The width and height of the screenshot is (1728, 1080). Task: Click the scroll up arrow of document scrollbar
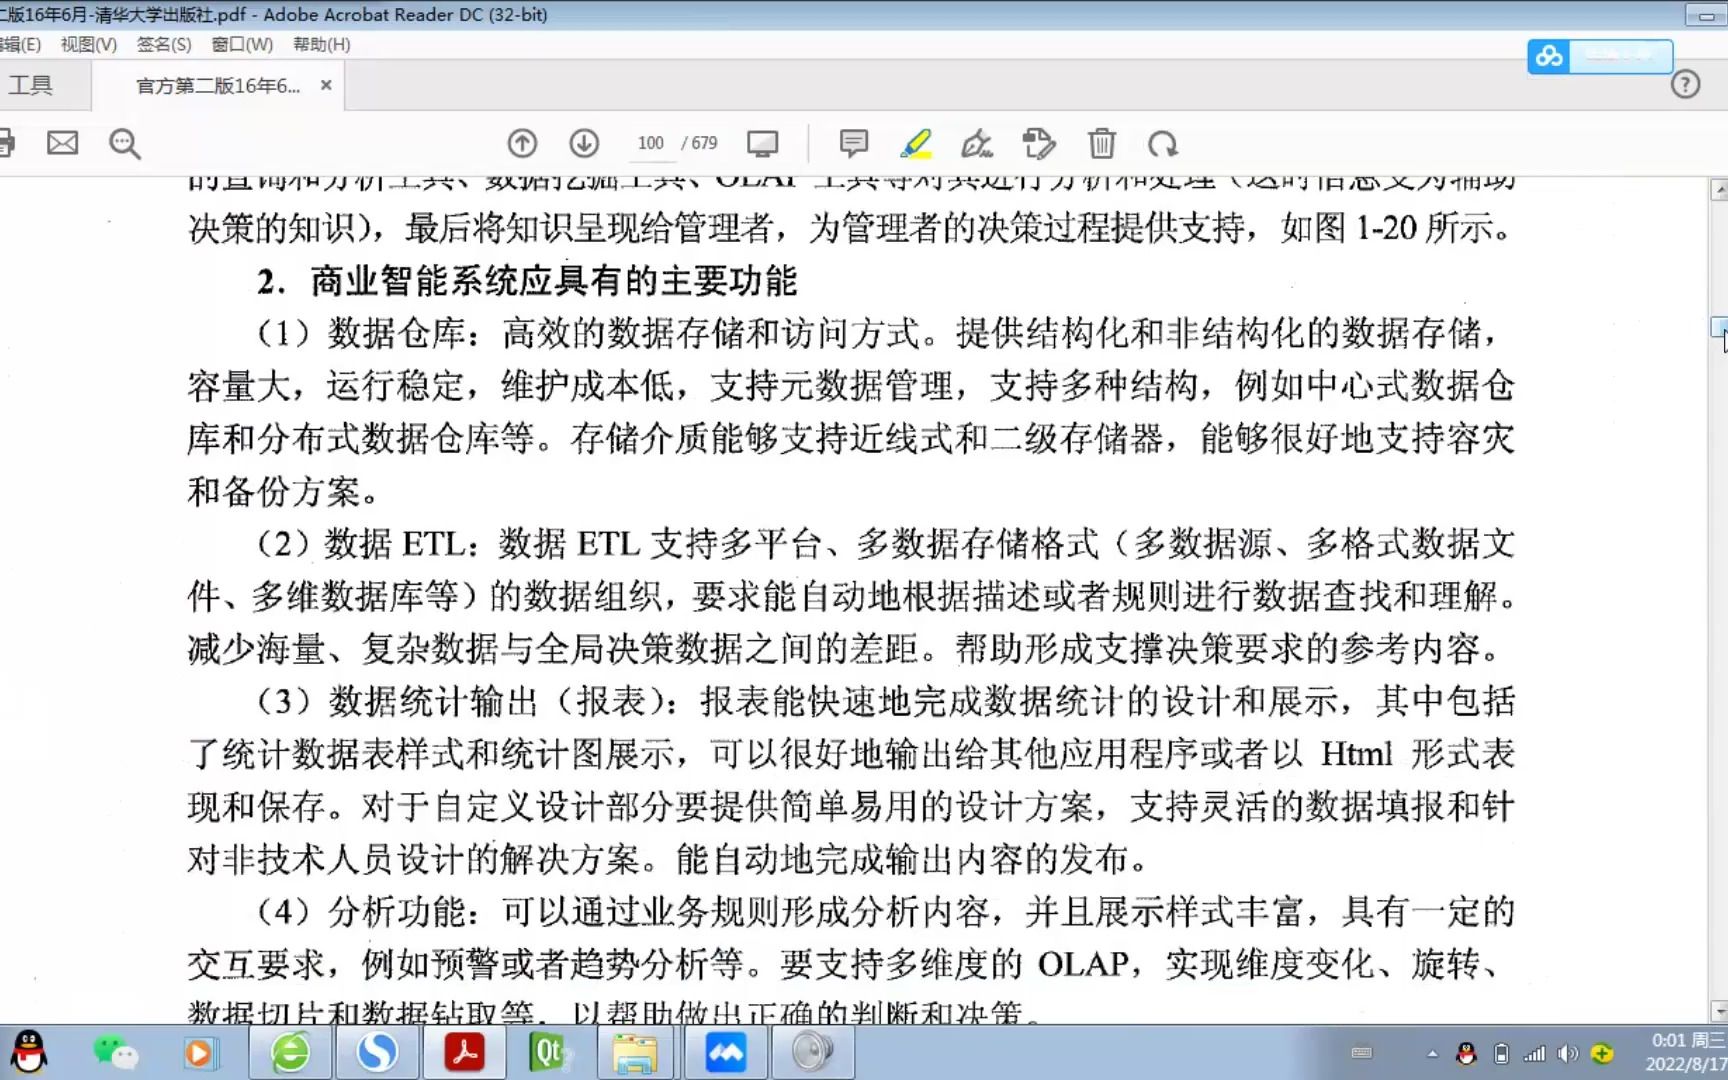1719,189
